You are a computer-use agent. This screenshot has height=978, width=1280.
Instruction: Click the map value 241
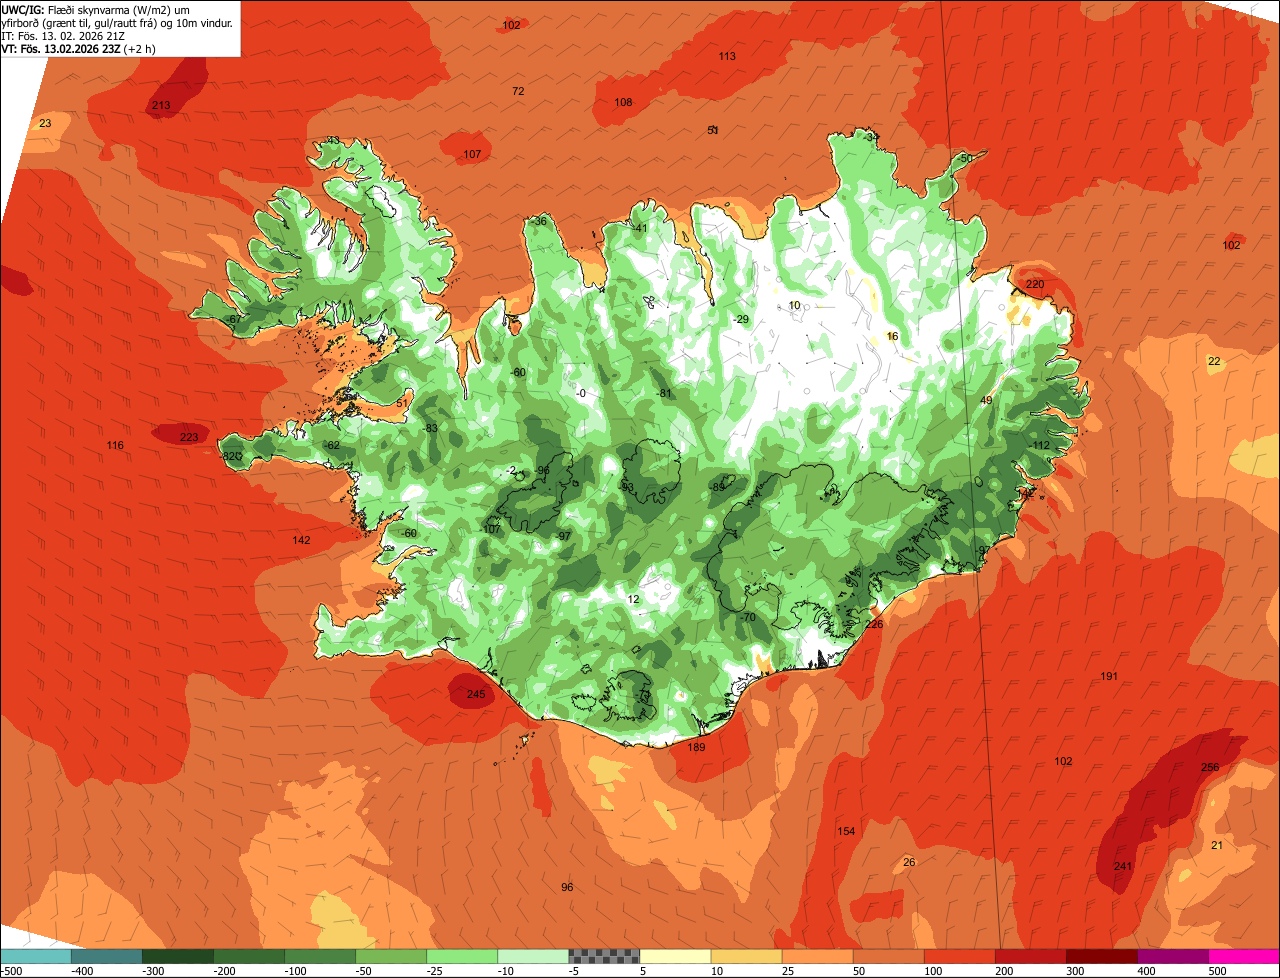coord(1123,866)
